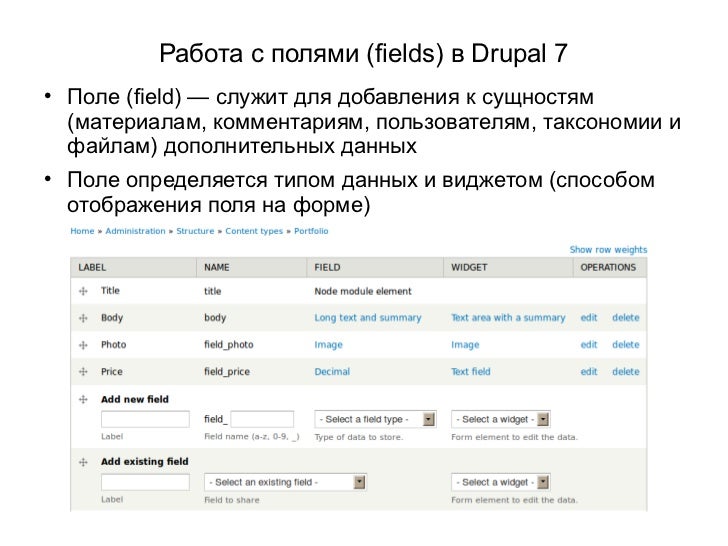The image size is (728, 546).
Task: Focus the field name input after field_
Action: 262,419
